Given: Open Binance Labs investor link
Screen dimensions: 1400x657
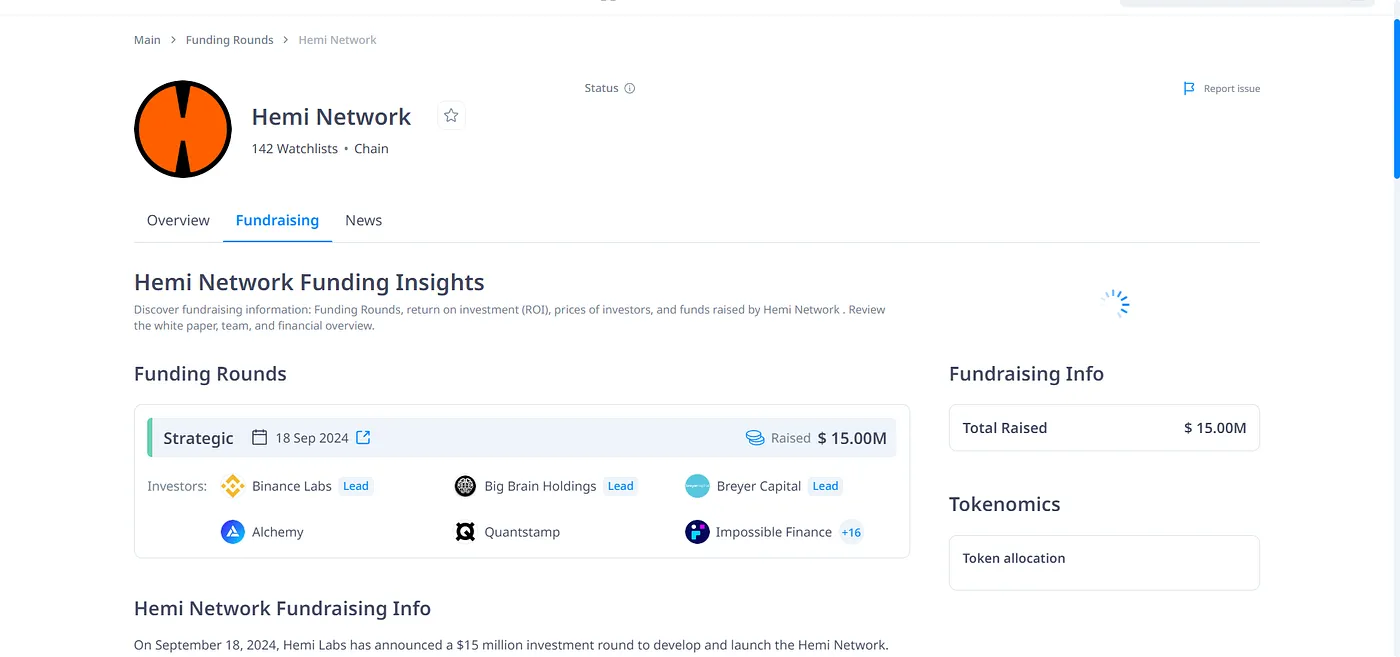Looking at the screenshot, I should 292,486.
